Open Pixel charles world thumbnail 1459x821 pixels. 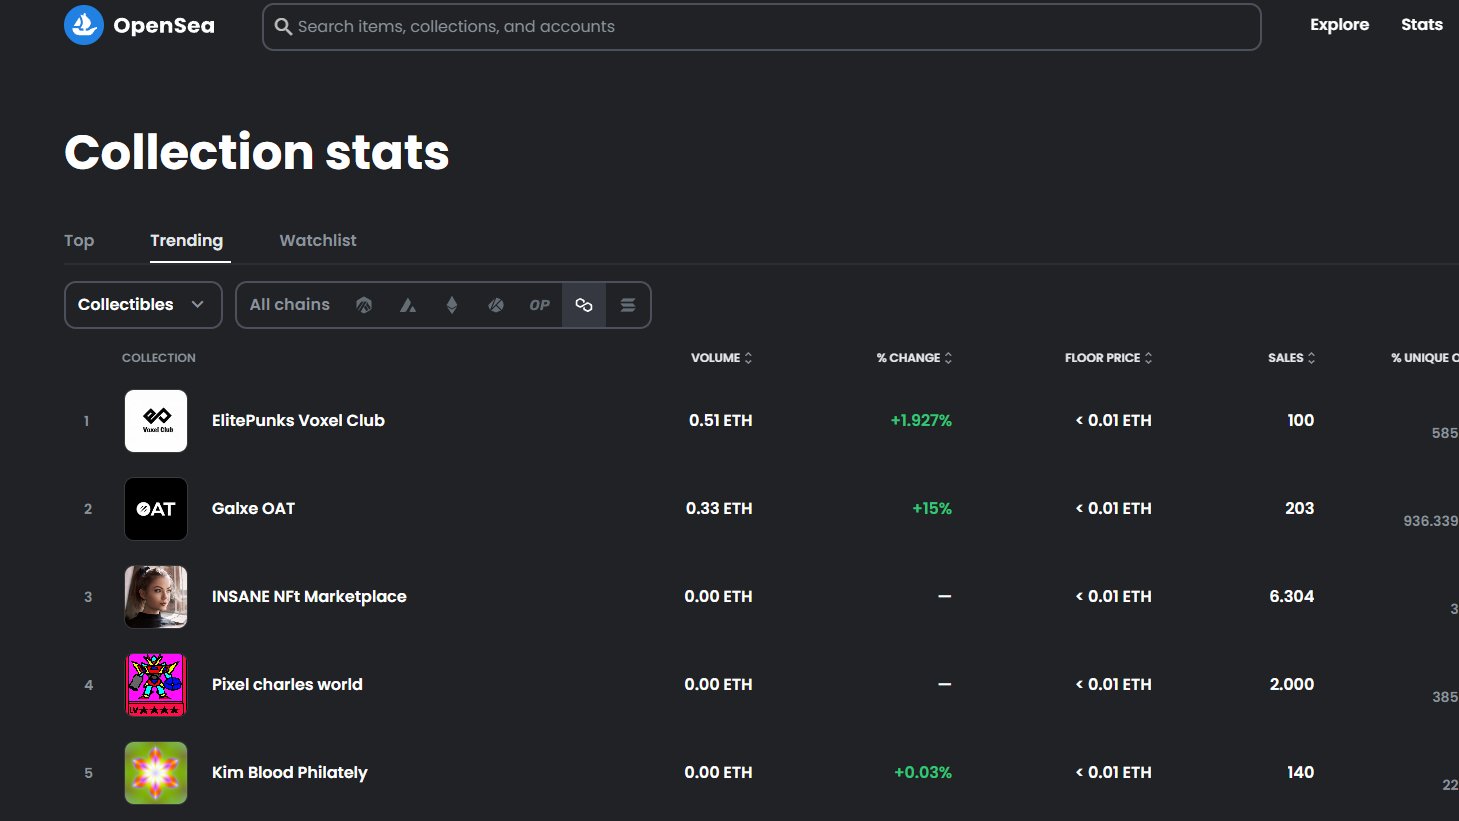[156, 685]
